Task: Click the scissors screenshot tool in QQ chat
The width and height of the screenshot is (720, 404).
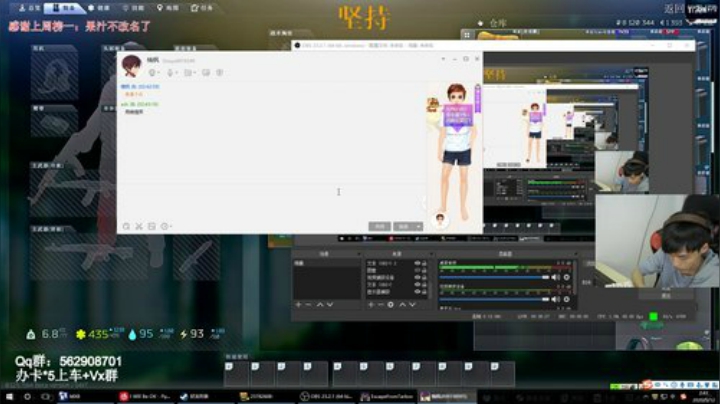Action: [x=139, y=226]
